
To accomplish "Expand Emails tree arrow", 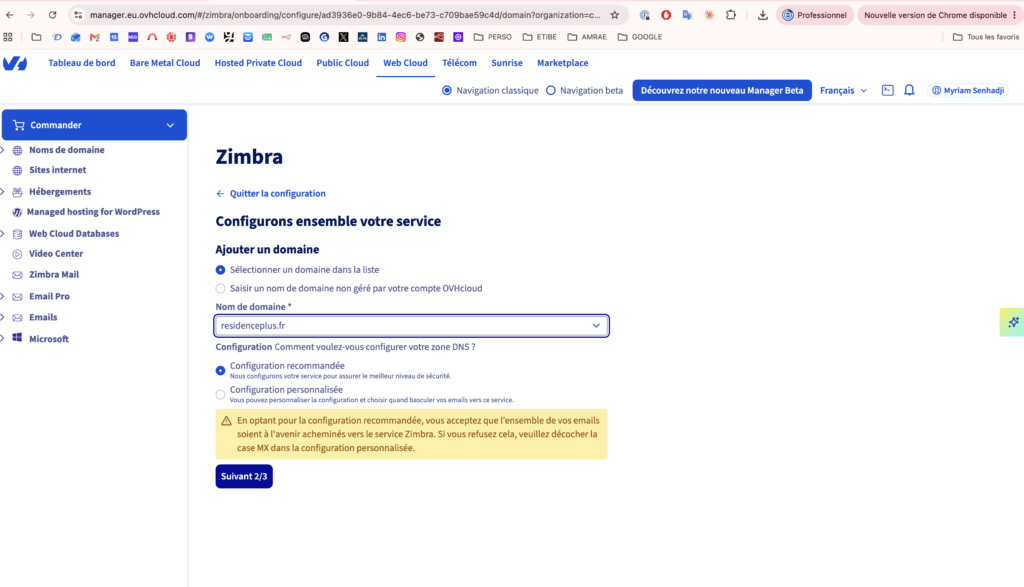I will 3,317.
